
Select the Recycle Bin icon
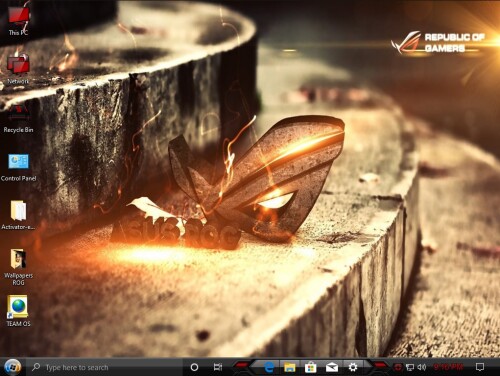point(18,118)
